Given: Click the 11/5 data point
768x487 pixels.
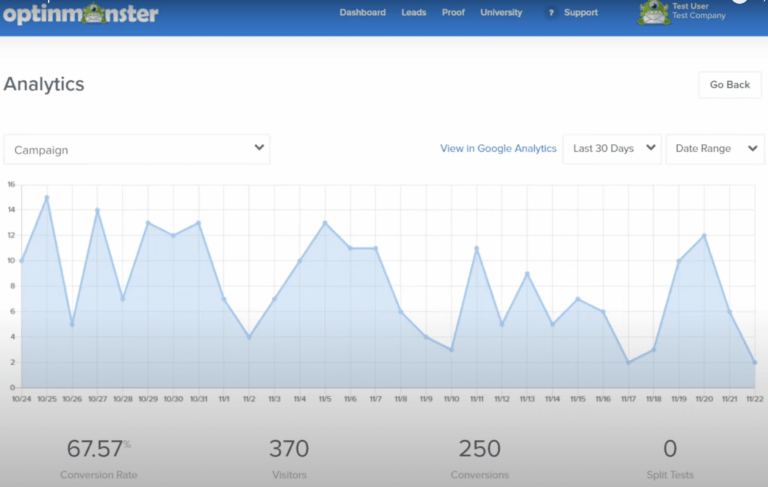Looking at the screenshot, I should click(x=325, y=223).
